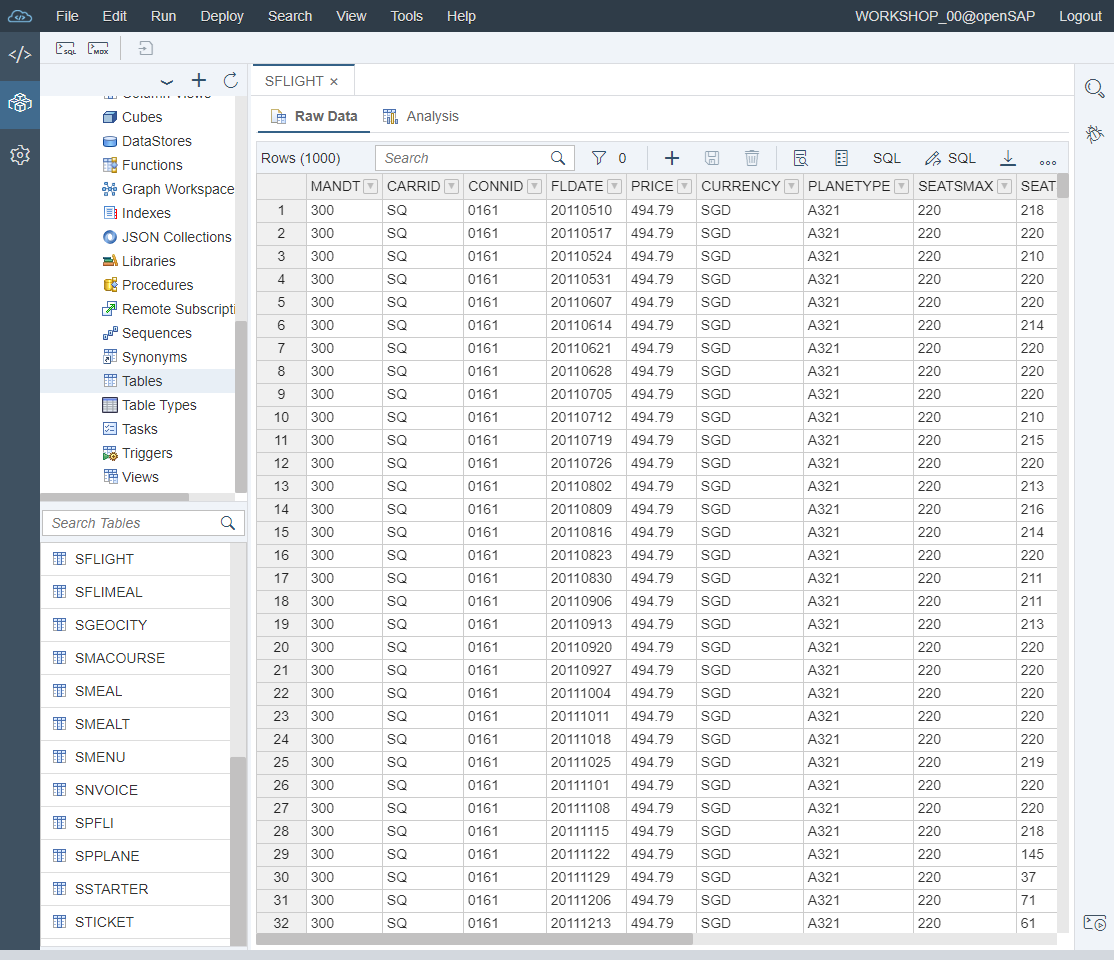
Task: Click the Database Explorer sidebar icon
Action: point(20,103)
